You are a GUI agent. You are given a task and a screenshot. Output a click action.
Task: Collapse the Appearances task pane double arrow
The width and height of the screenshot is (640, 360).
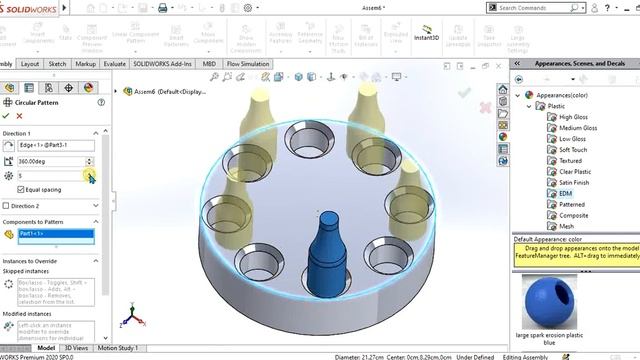click(517, 63)
